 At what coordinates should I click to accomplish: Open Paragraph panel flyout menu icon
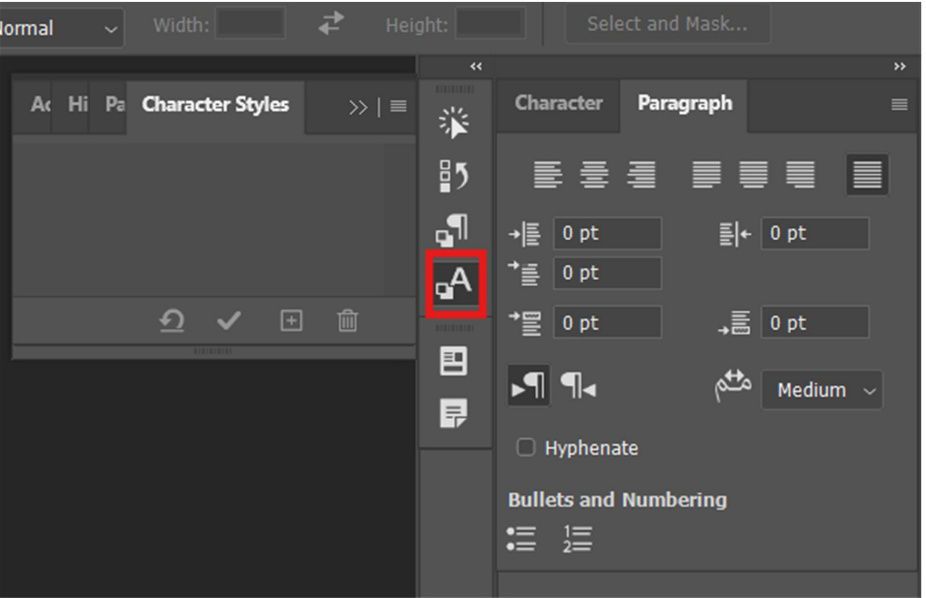[x=899, y=104]
